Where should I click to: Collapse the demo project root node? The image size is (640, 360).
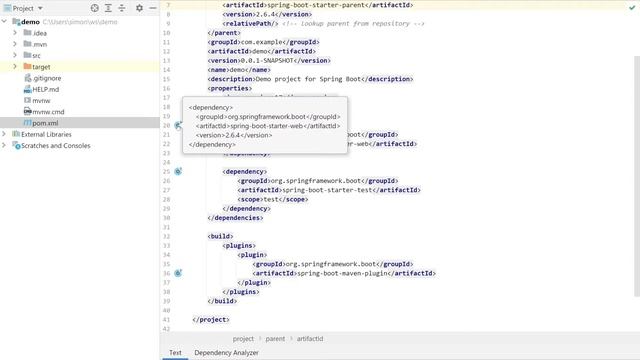pyautogui.click(x=4, y=21)
